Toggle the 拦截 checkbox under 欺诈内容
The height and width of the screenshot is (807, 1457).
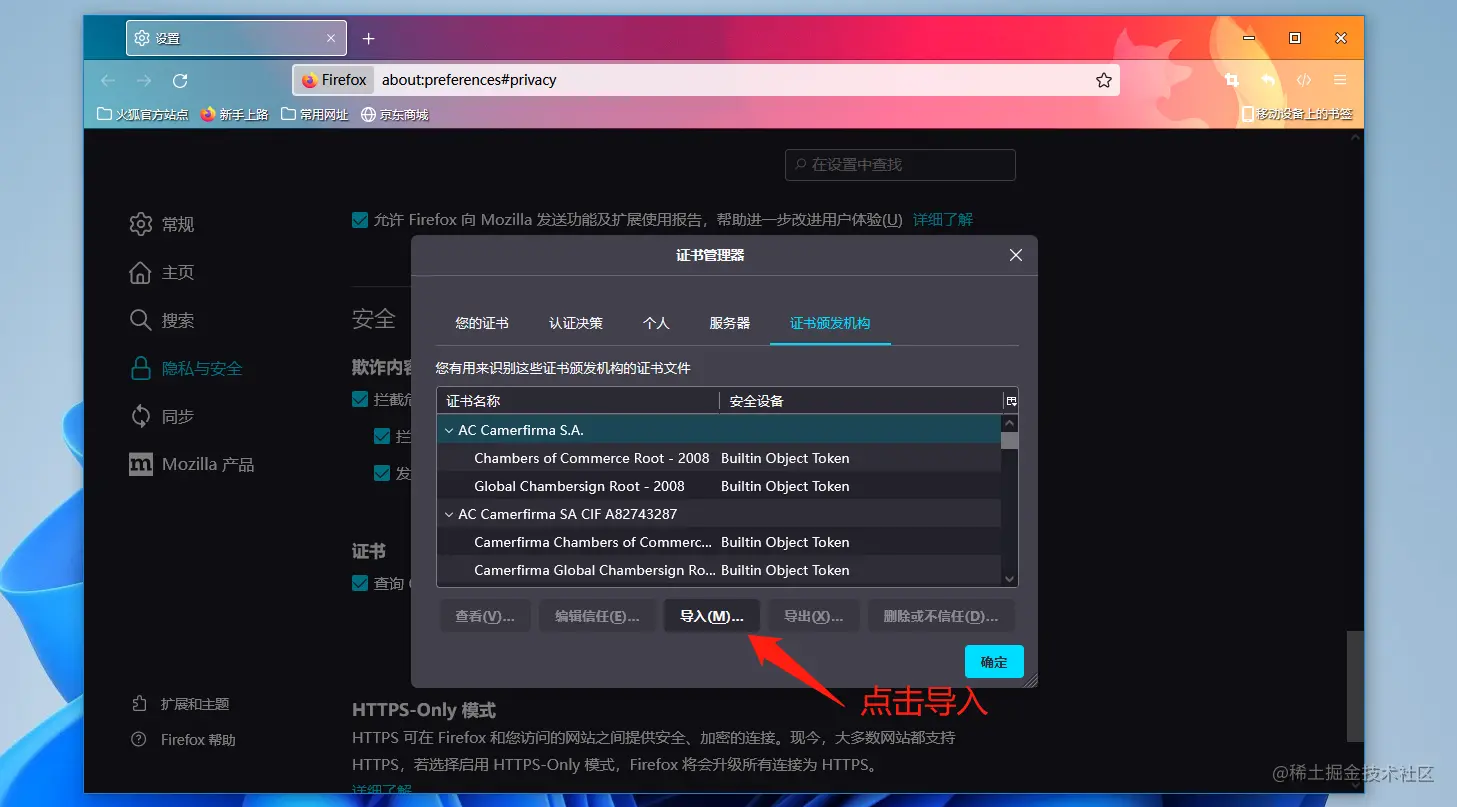click(360, 399)
